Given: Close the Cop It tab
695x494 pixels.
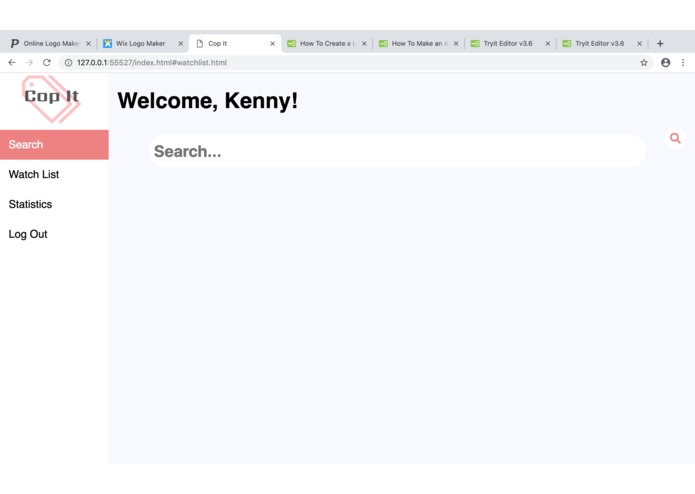Looking at the screenshot, I should click(x=272, y=43).
